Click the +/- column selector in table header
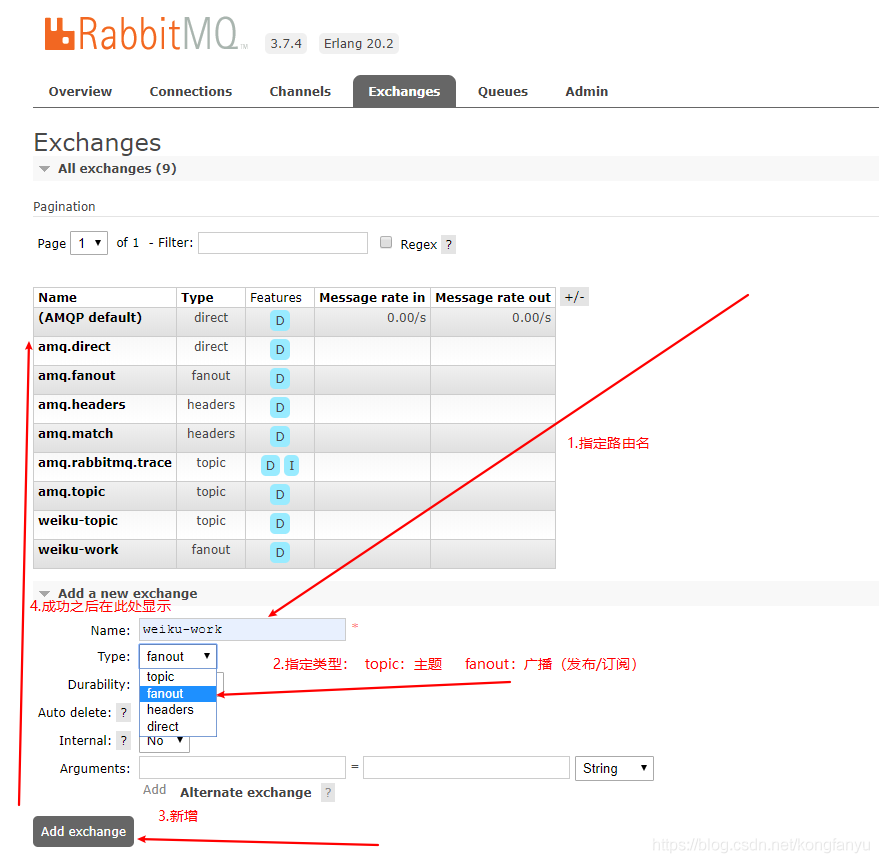Viewport: 879px width, 863px height. tap(574, 296)
